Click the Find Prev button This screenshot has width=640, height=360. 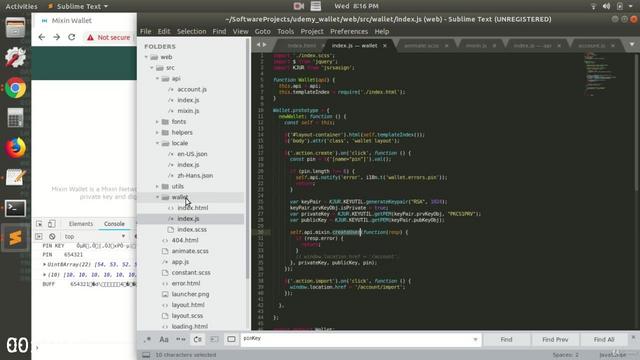click(555, 339)
